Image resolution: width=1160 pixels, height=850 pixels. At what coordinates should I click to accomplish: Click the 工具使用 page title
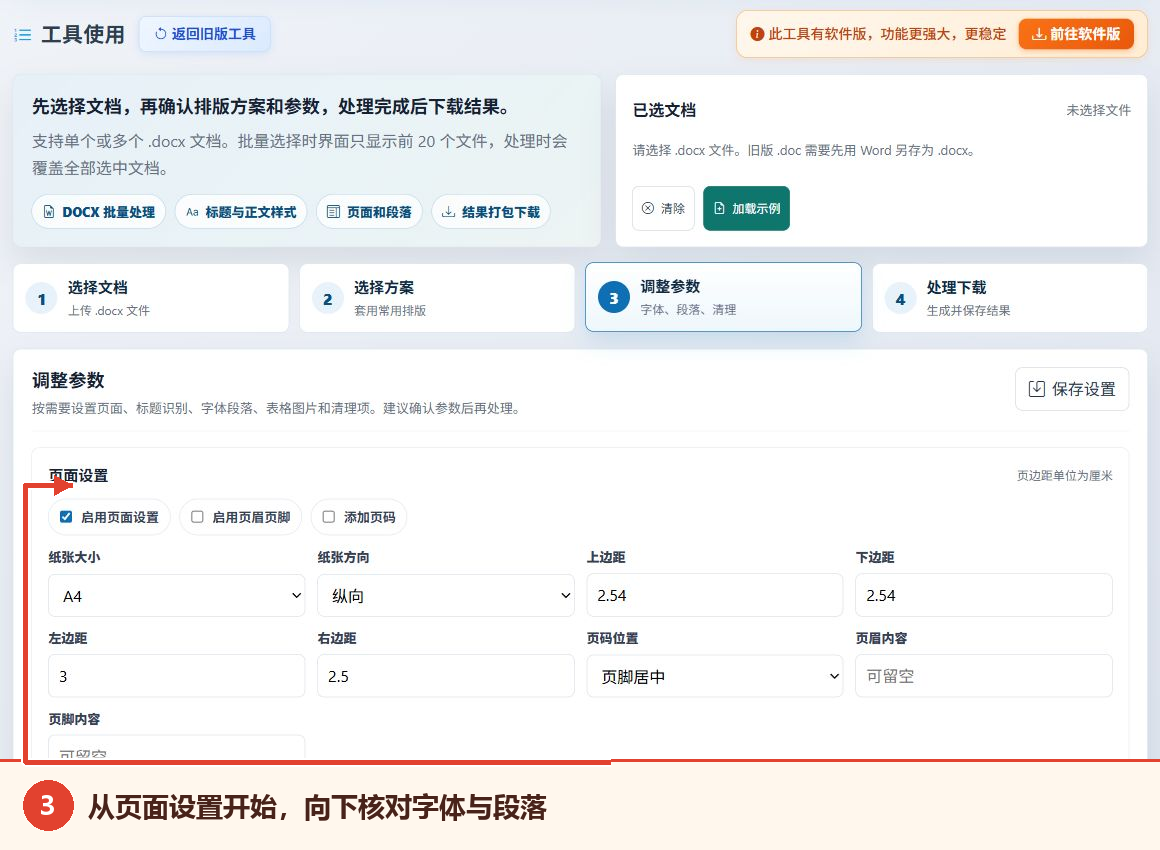[83, 35]
